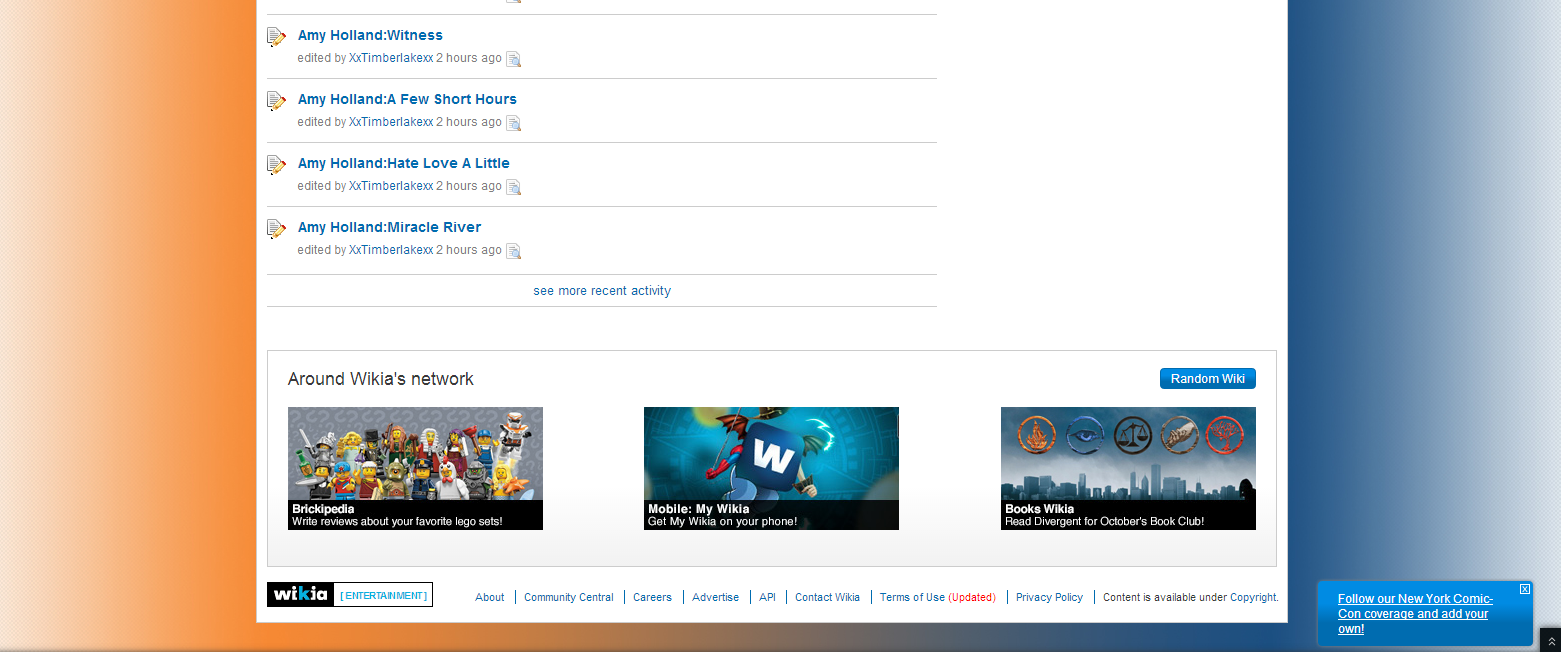
Task: Click edit icon beside Hate Love A Little
Action: pyautogui.click(x=276, y=165)
